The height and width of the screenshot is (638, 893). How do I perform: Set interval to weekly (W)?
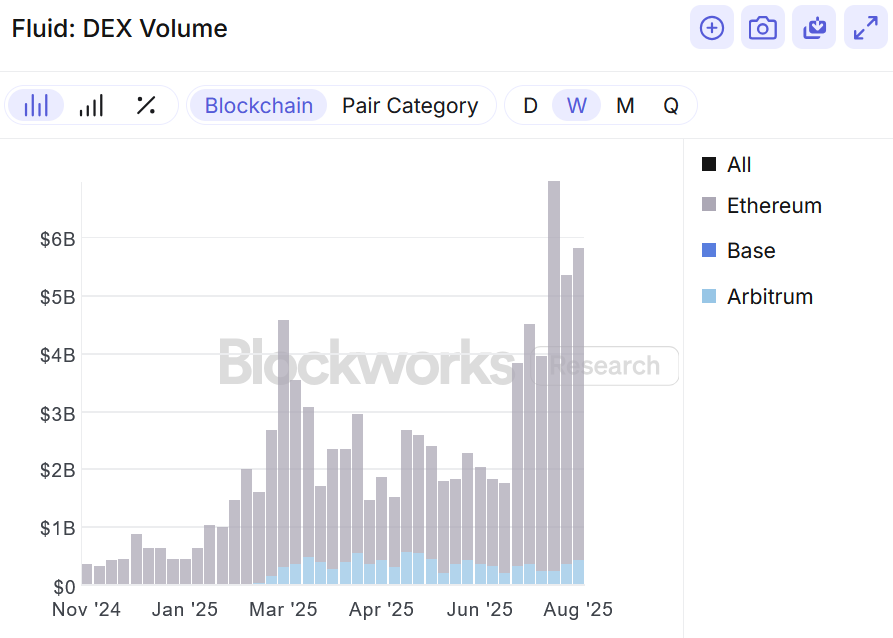[x=577, y=105]
